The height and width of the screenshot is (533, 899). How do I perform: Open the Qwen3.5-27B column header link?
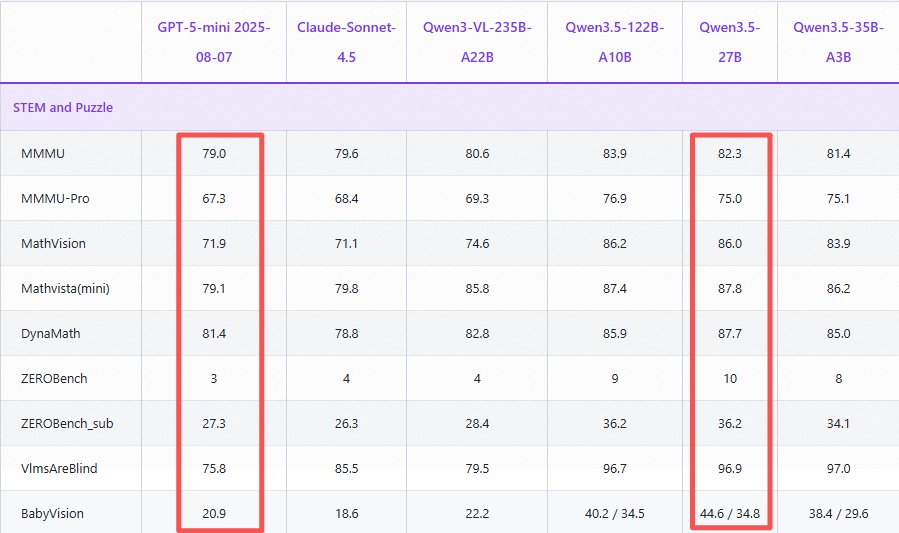pyautogui.click(x=730, y=42)
